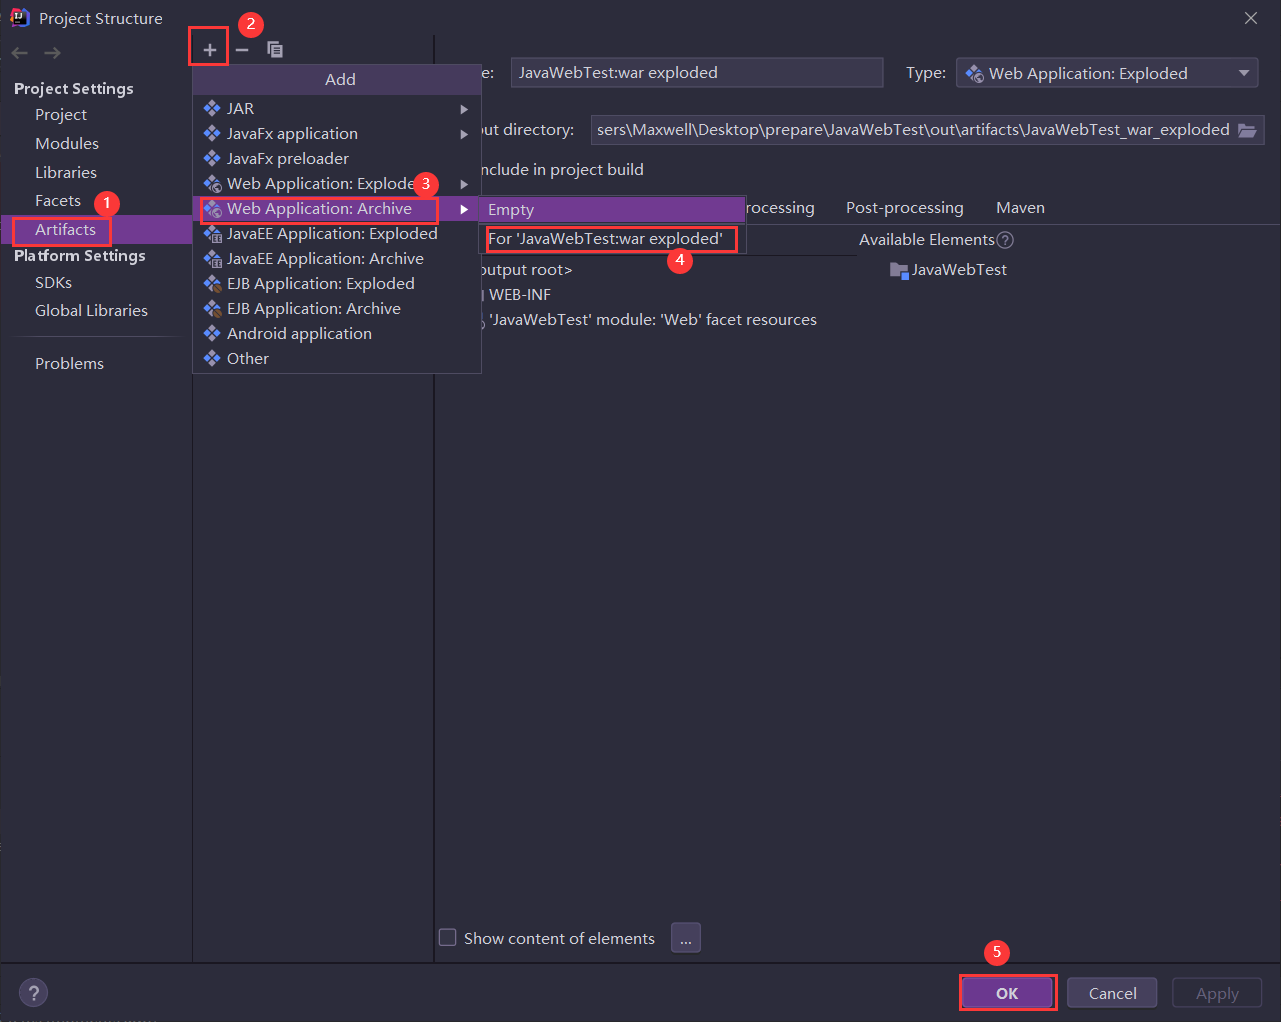Click the plus Add artifact icon

pos(209,49)
